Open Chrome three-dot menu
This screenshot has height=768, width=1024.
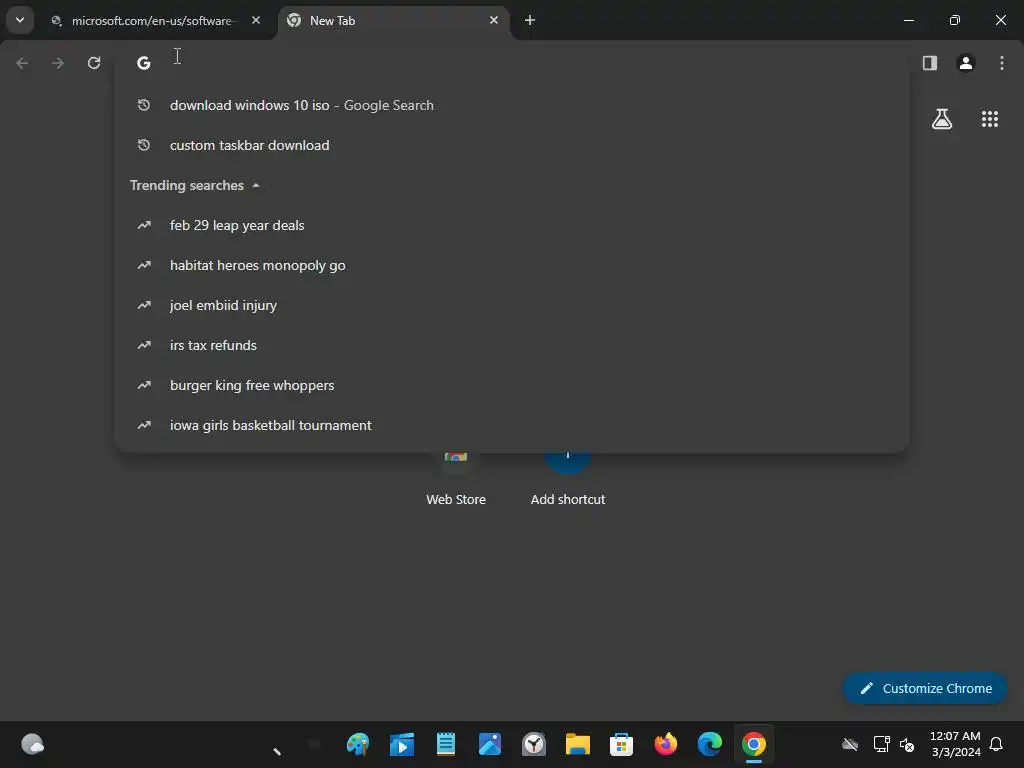coord(1002,63)
